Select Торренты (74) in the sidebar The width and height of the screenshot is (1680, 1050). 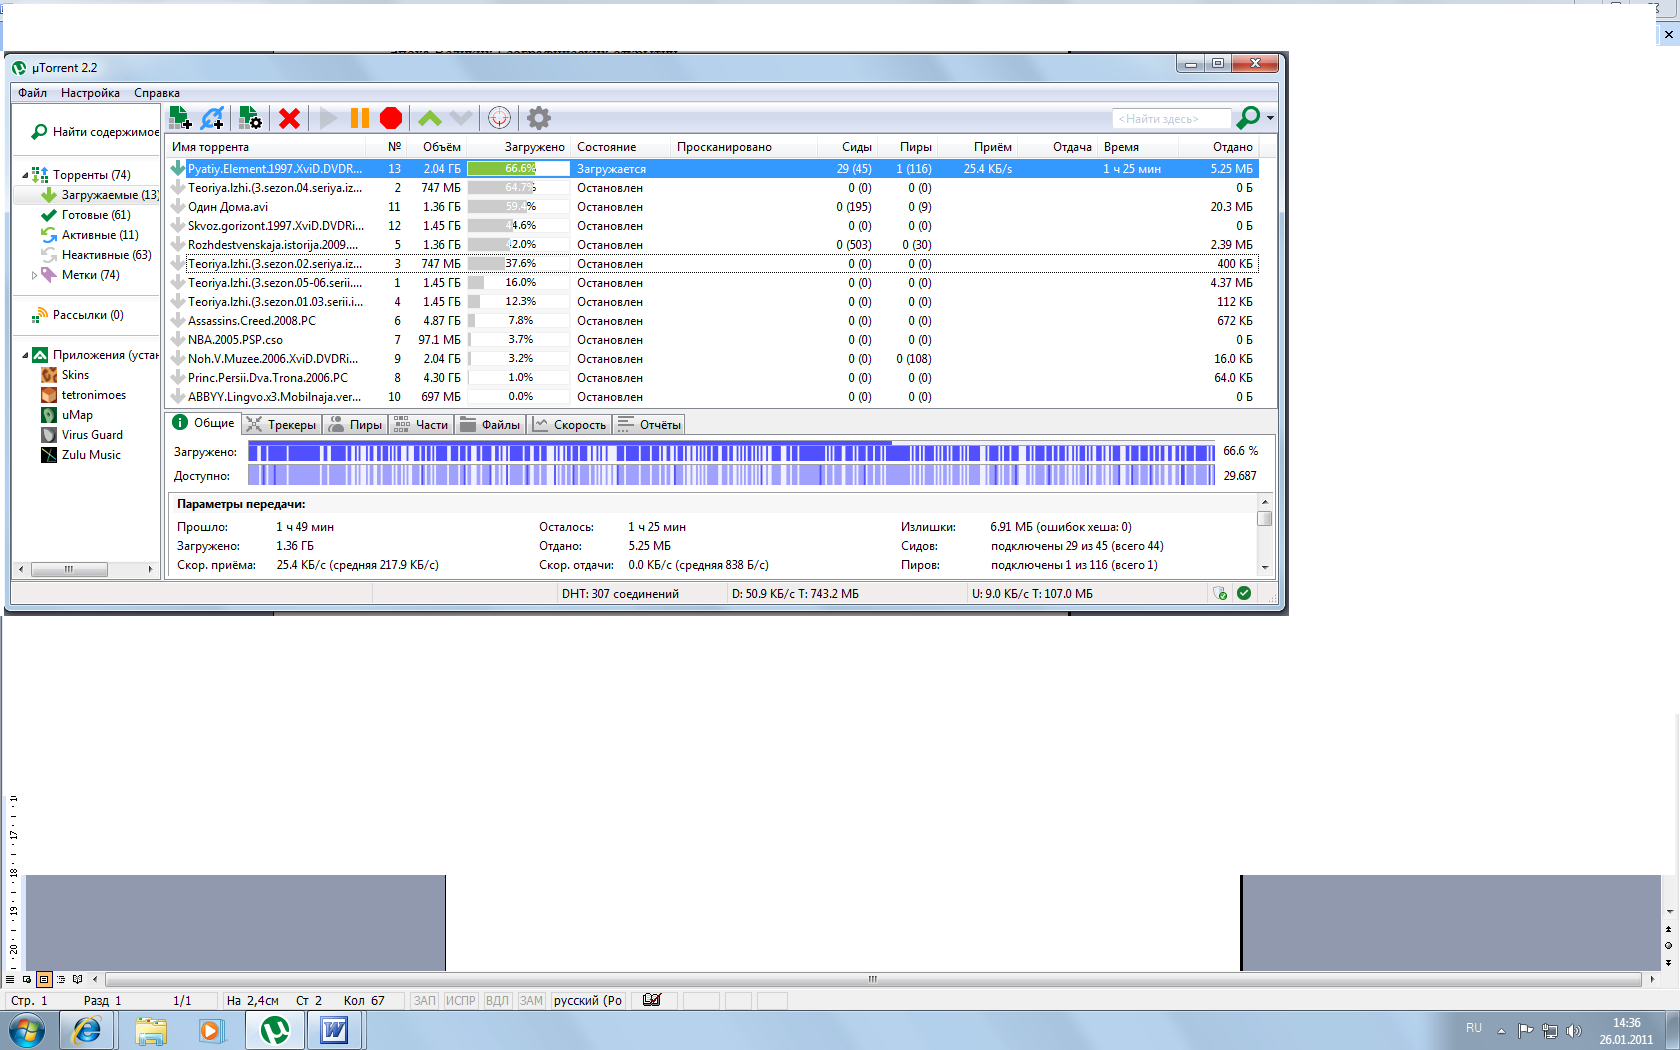(81, 175)
